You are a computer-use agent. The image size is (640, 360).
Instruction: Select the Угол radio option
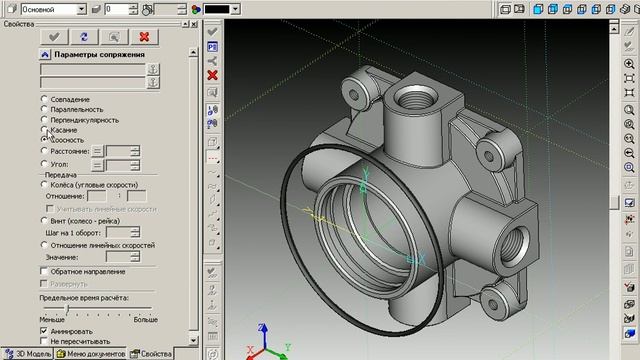click(x=44, y=164)
